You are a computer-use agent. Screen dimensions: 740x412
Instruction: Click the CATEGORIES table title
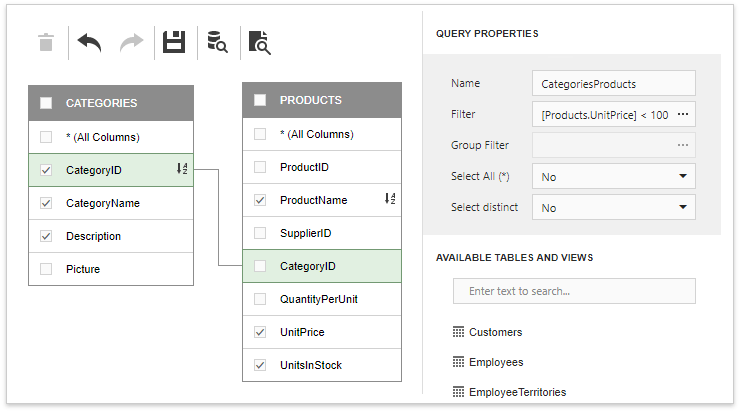pyautogui.click(x=101, y=103)
